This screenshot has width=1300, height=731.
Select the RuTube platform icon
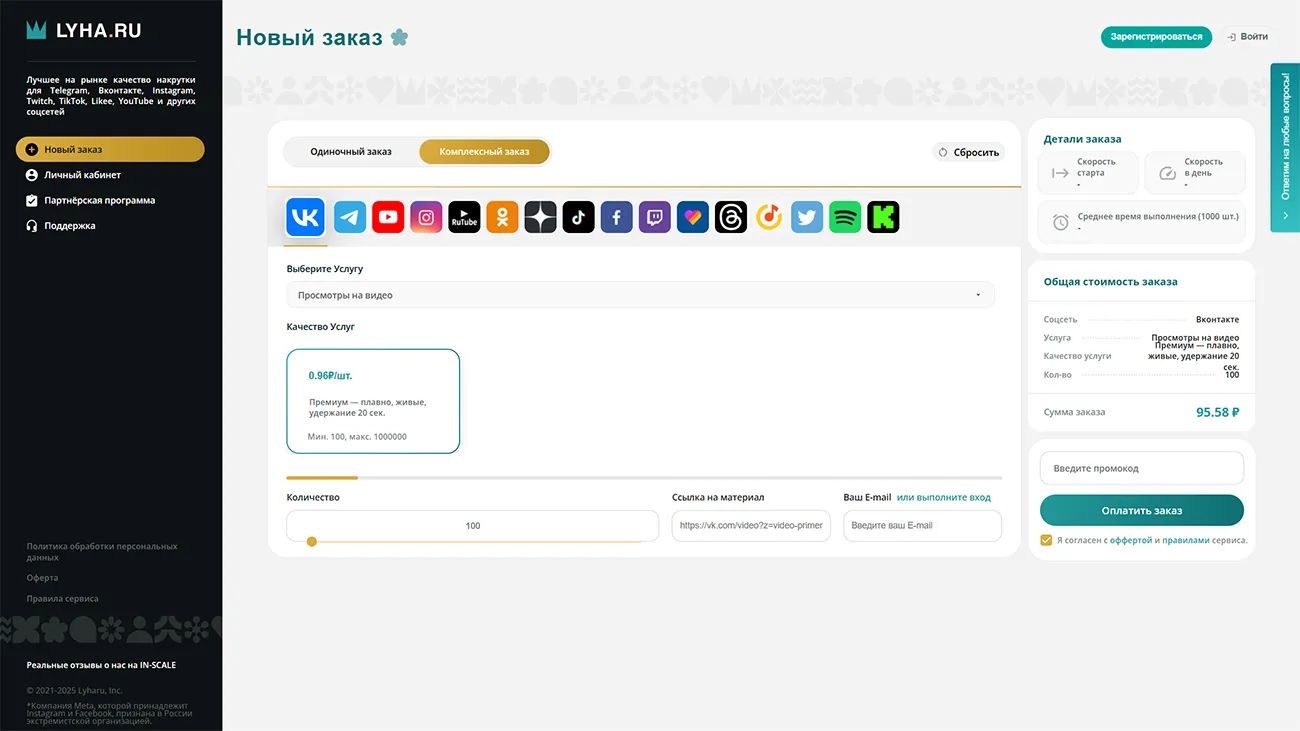pyautogui.click(x=463, y=216)
